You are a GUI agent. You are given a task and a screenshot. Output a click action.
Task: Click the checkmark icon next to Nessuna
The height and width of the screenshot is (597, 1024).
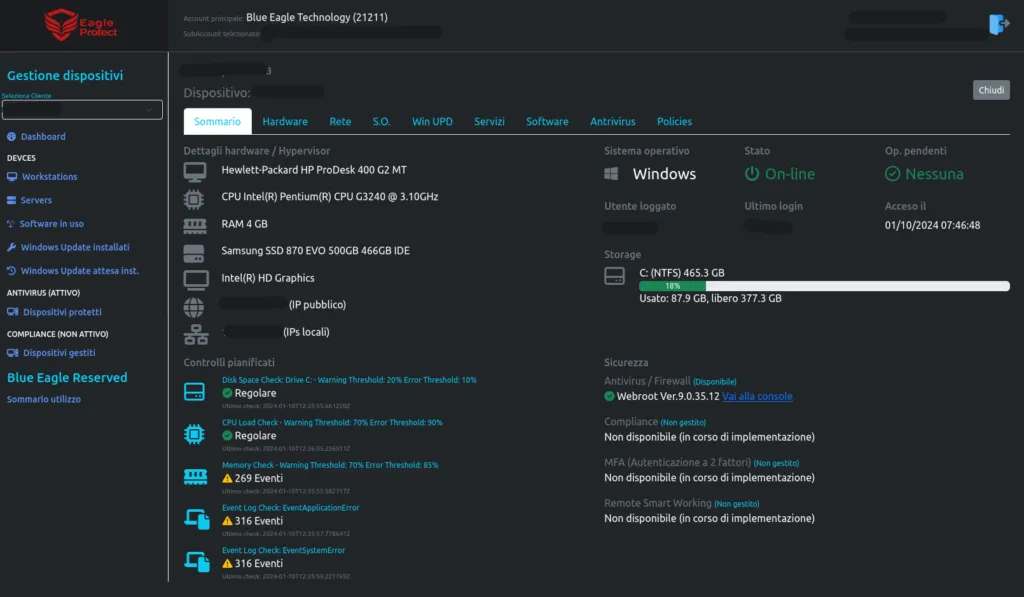pyautogui.click(x=892, y=174)
